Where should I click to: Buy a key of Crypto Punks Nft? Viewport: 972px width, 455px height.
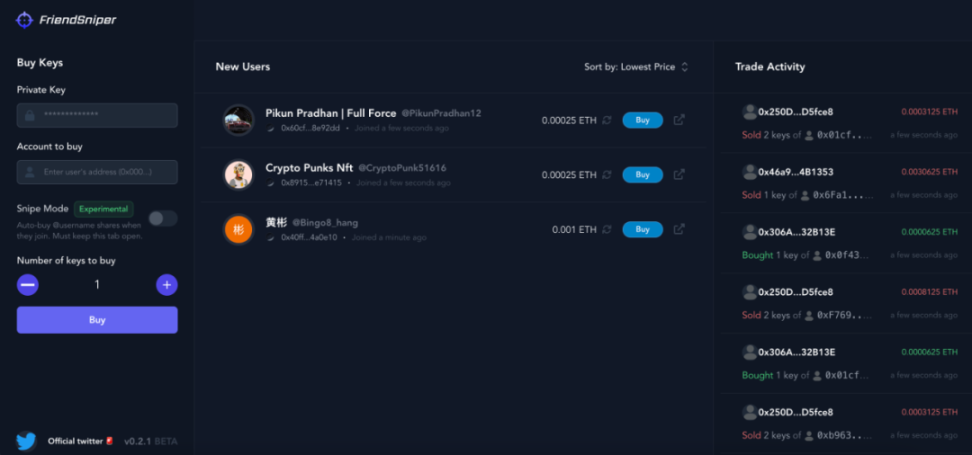point(643,175)
